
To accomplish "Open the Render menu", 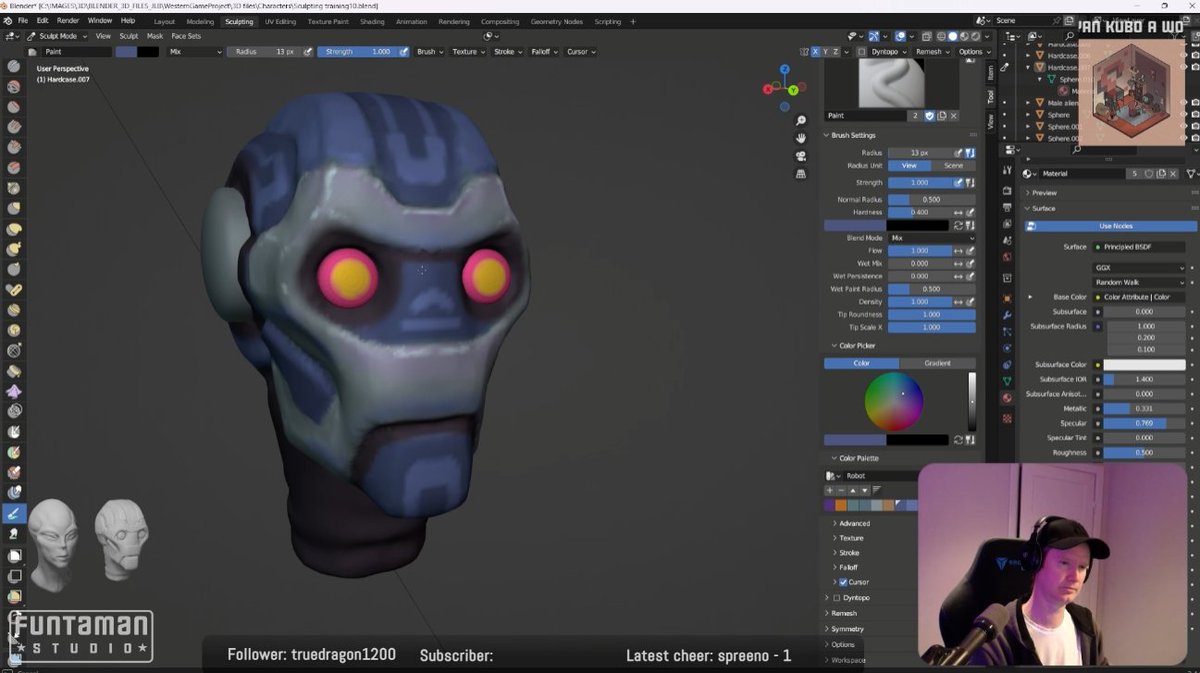I will click(x=68, y=20).
